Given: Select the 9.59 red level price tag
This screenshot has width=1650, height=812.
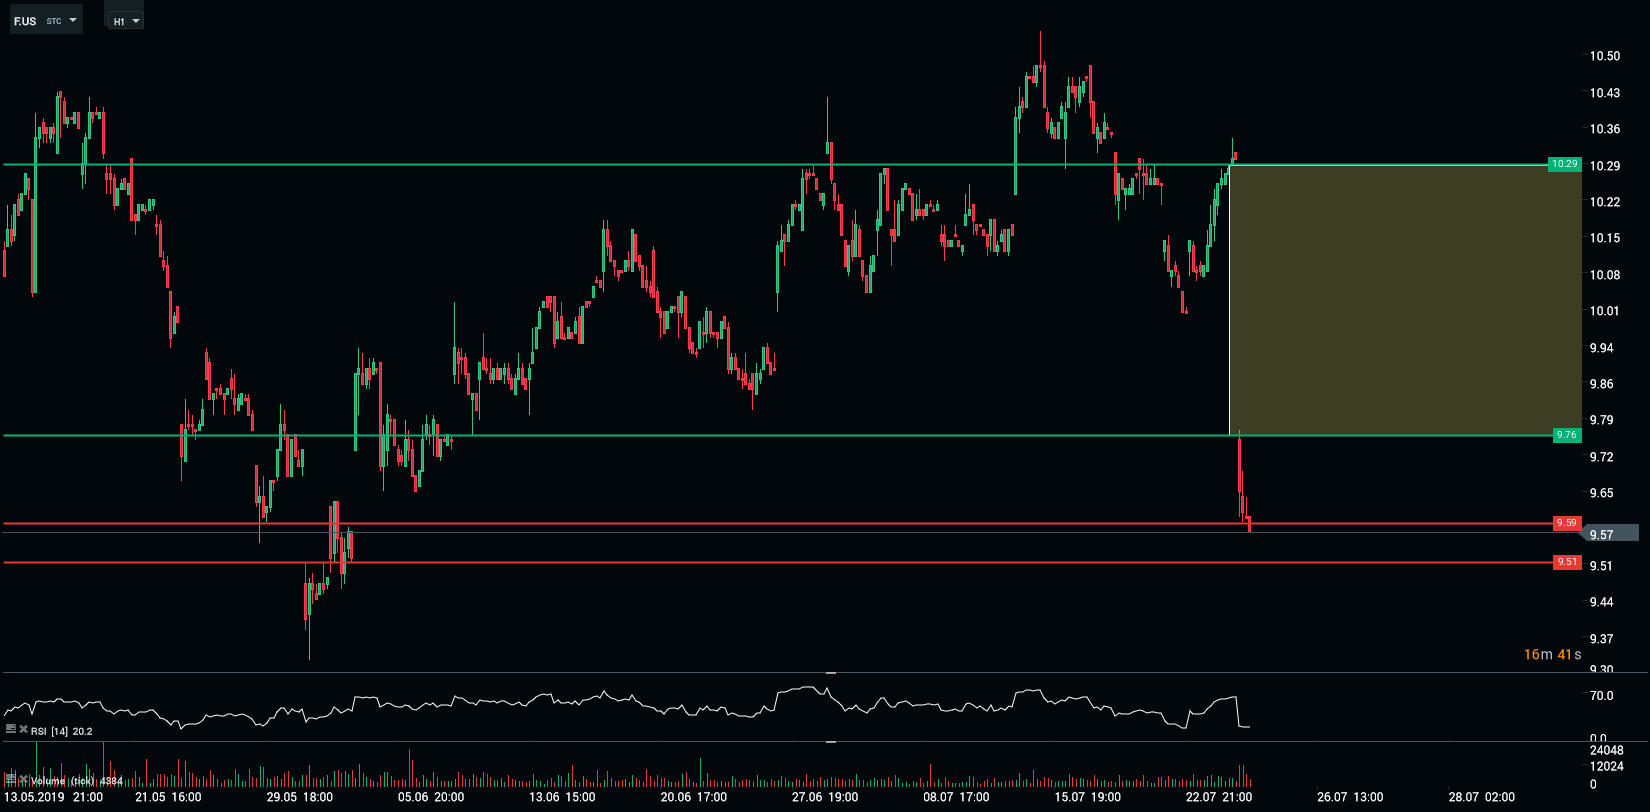Looking at the screenshot, I should click(1567, 523).
